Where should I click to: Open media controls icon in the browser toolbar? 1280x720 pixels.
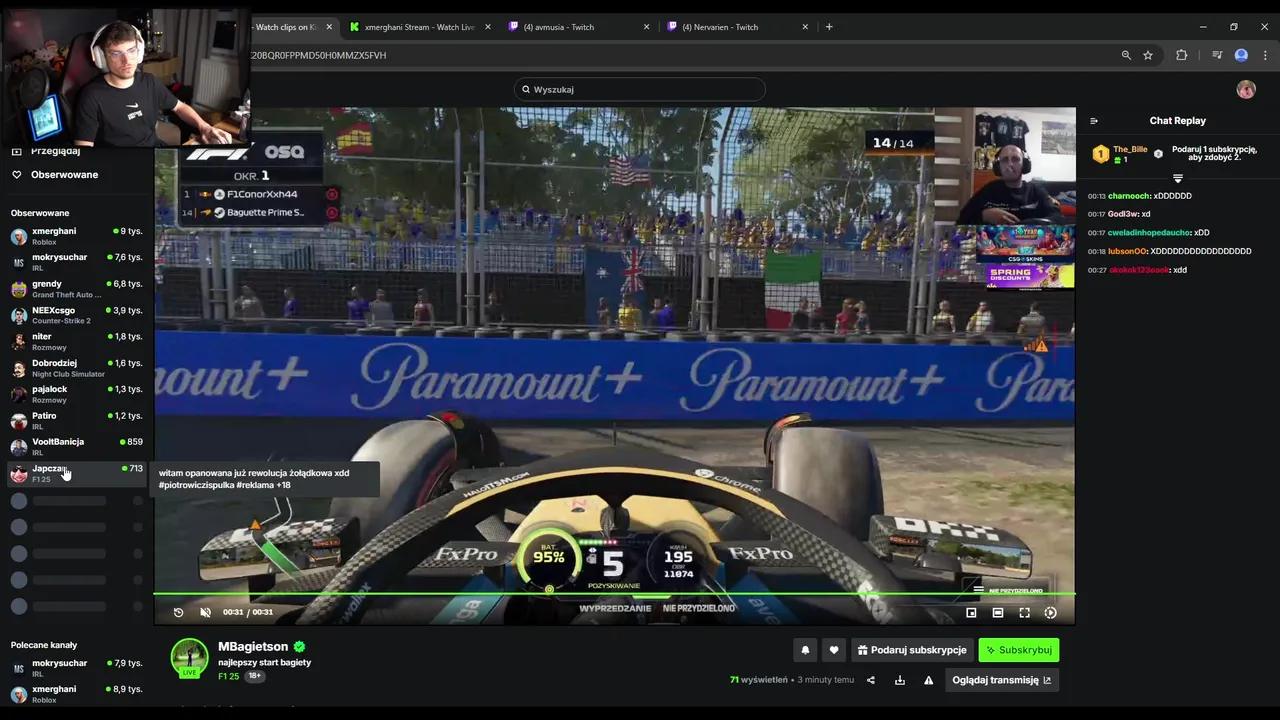click(1216, 56)
